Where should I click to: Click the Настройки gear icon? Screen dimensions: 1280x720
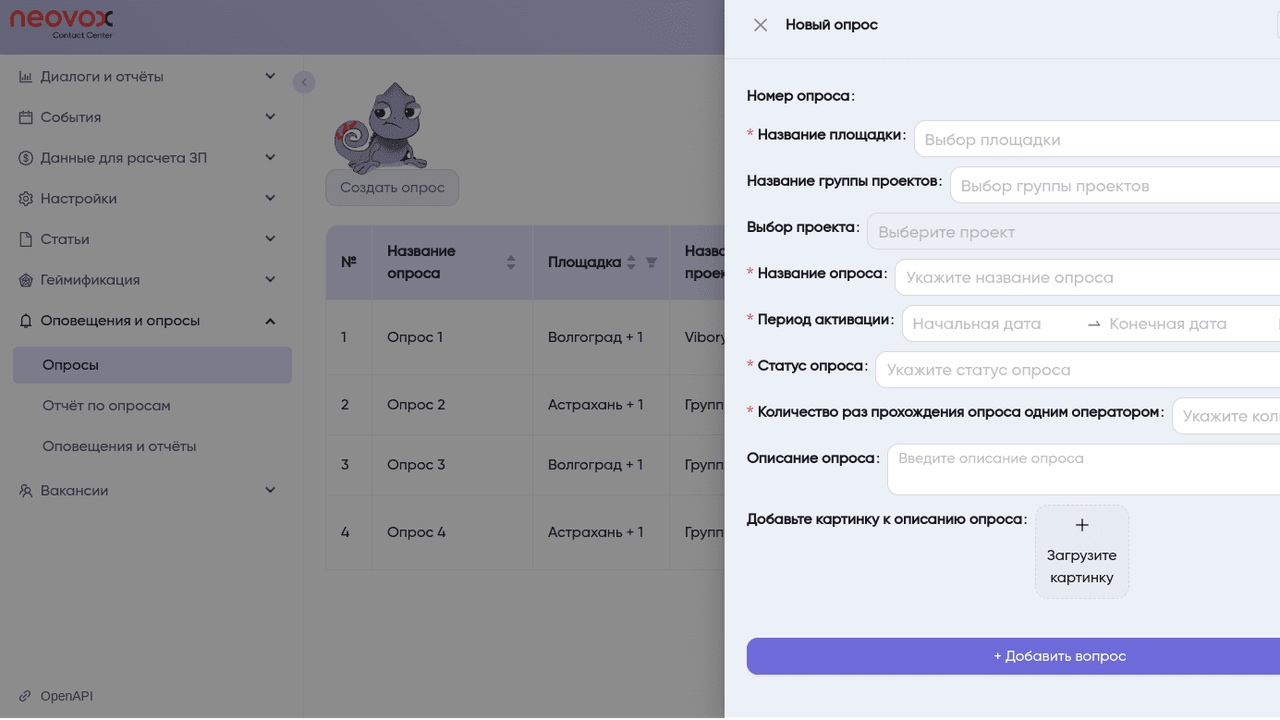pos(26,199)
